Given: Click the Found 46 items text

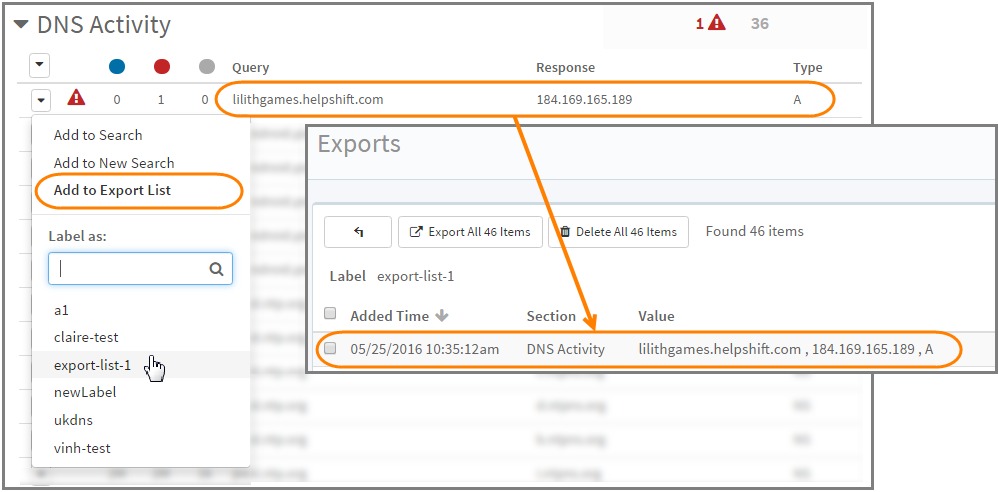Looking at the screenshot, I should (754, 231).
